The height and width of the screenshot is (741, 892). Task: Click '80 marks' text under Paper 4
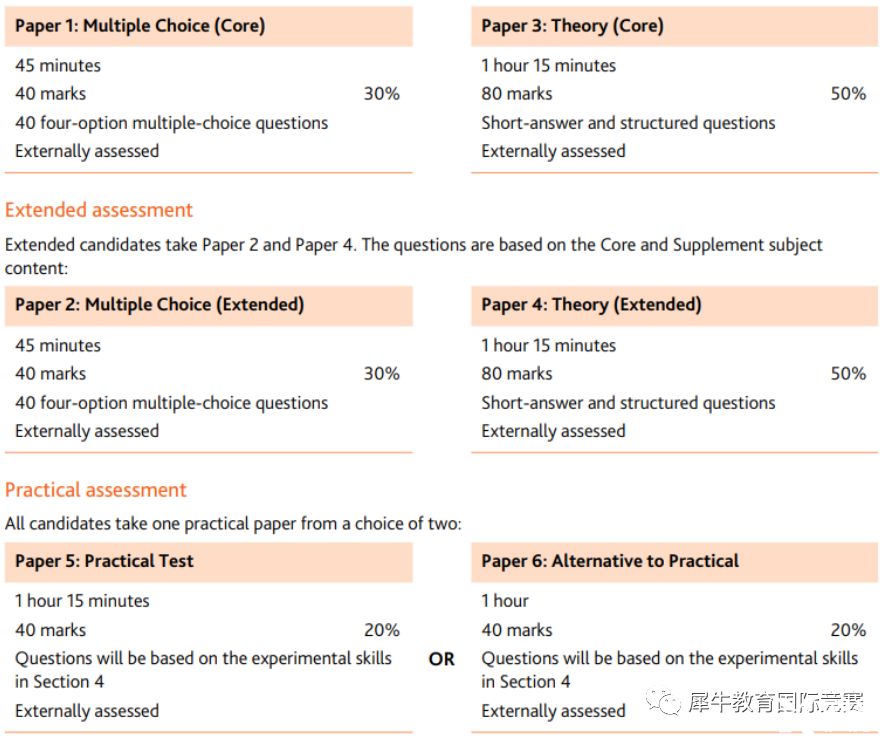click(x=517, y=374)
